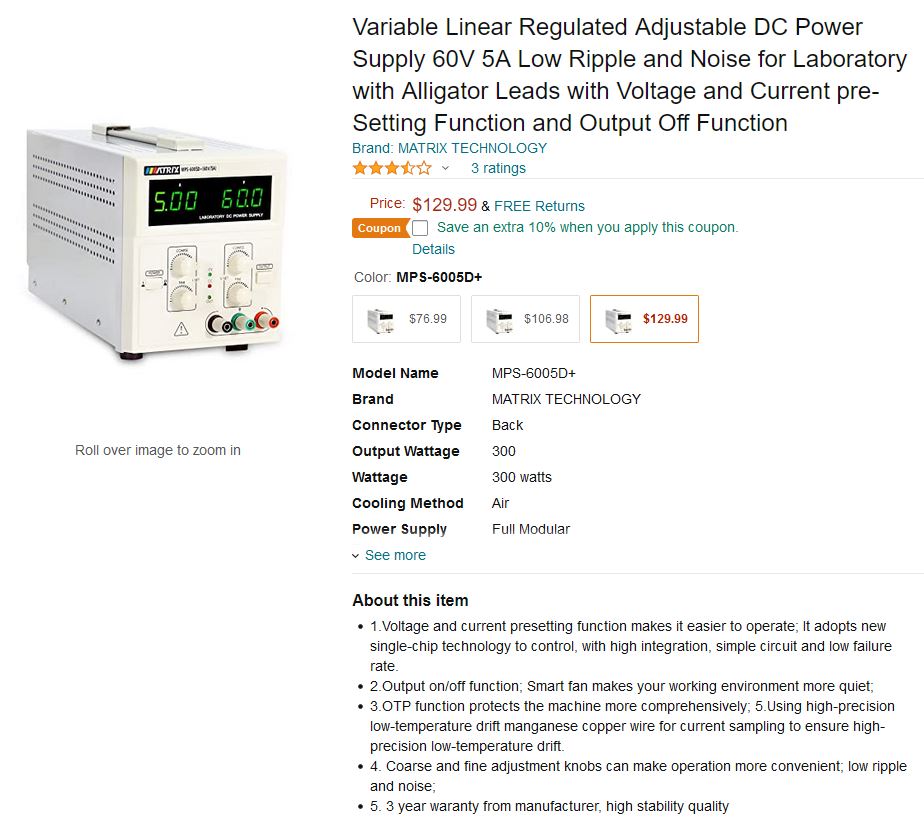Click the chevron beside See more

tap(355, 556)
